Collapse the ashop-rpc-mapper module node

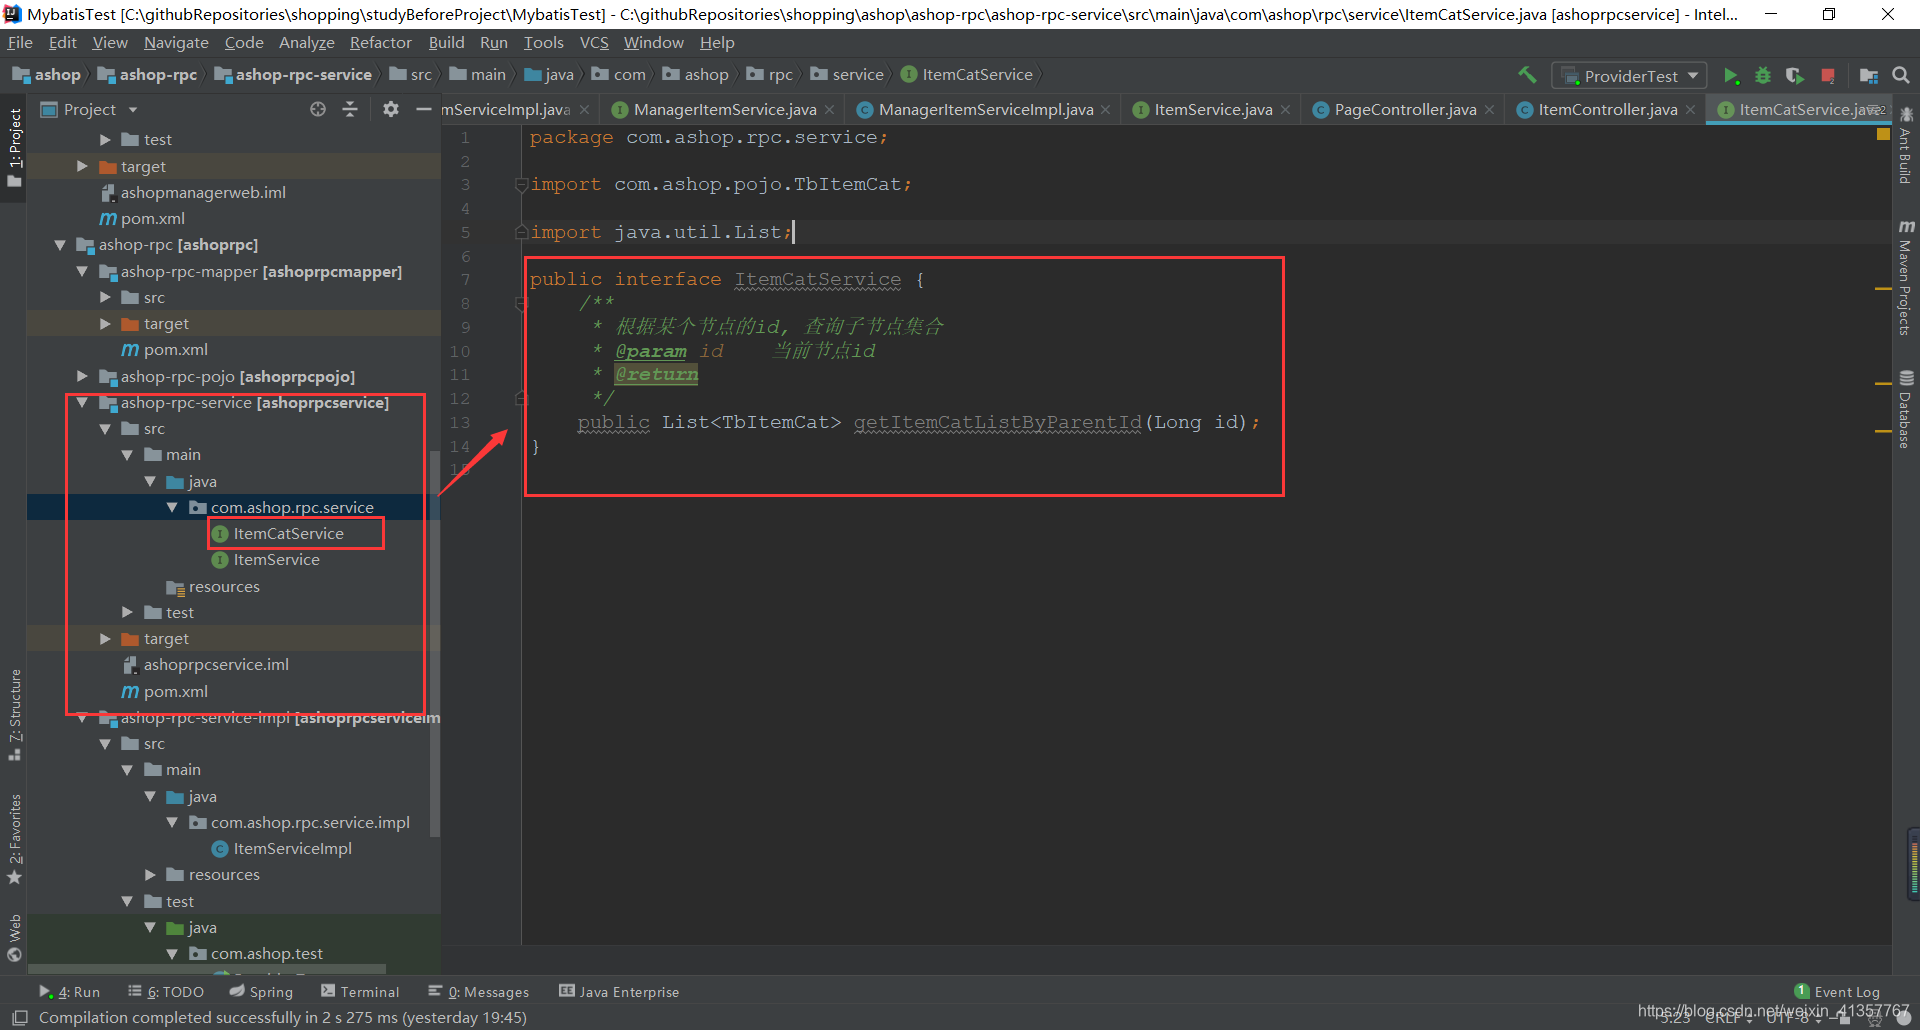[82, 271]
